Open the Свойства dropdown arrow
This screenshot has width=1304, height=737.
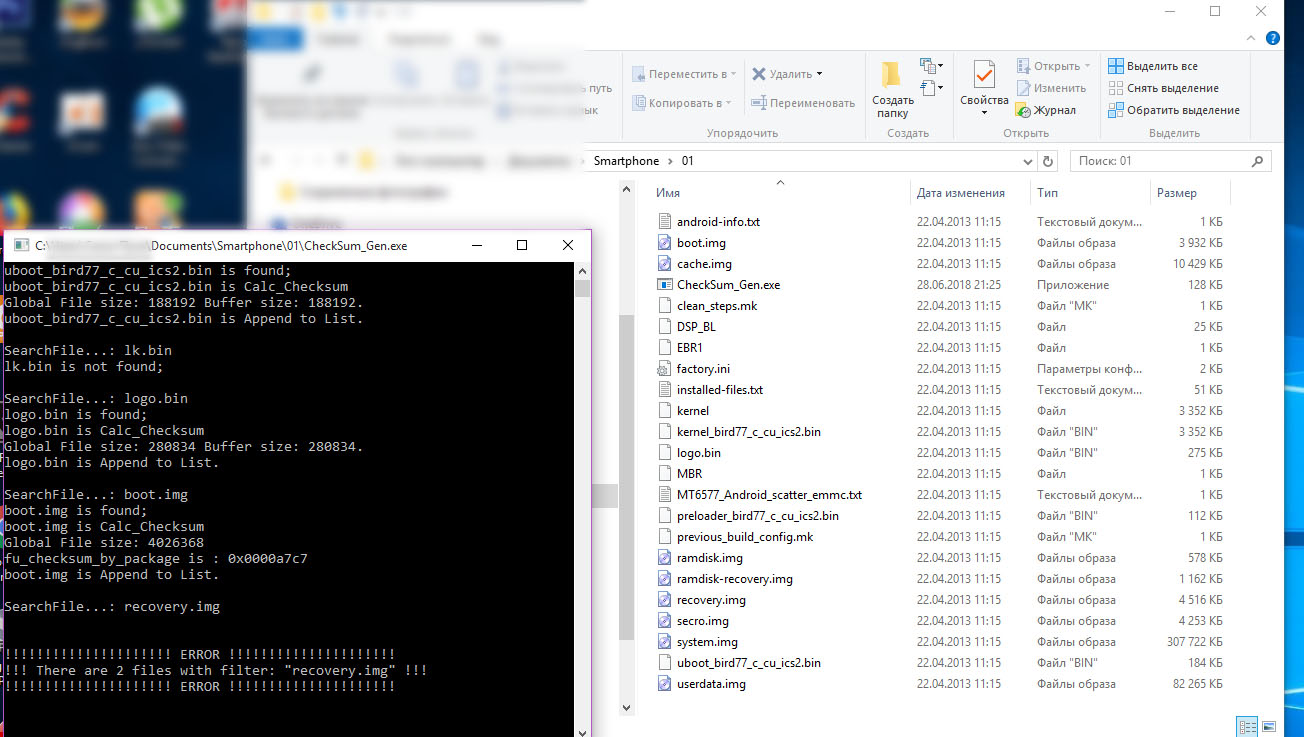point(984,112)
